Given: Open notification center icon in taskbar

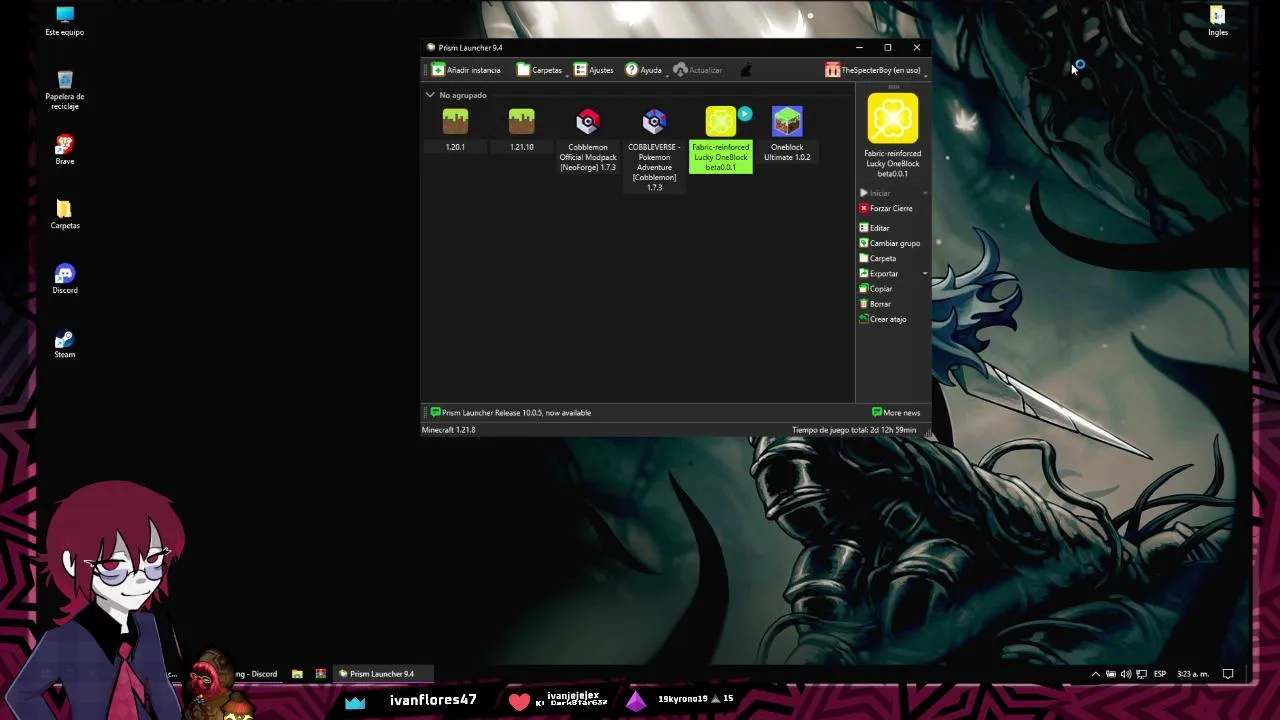Looking at the screenshot, I should pyautogui.click(x=1228, y=674).
